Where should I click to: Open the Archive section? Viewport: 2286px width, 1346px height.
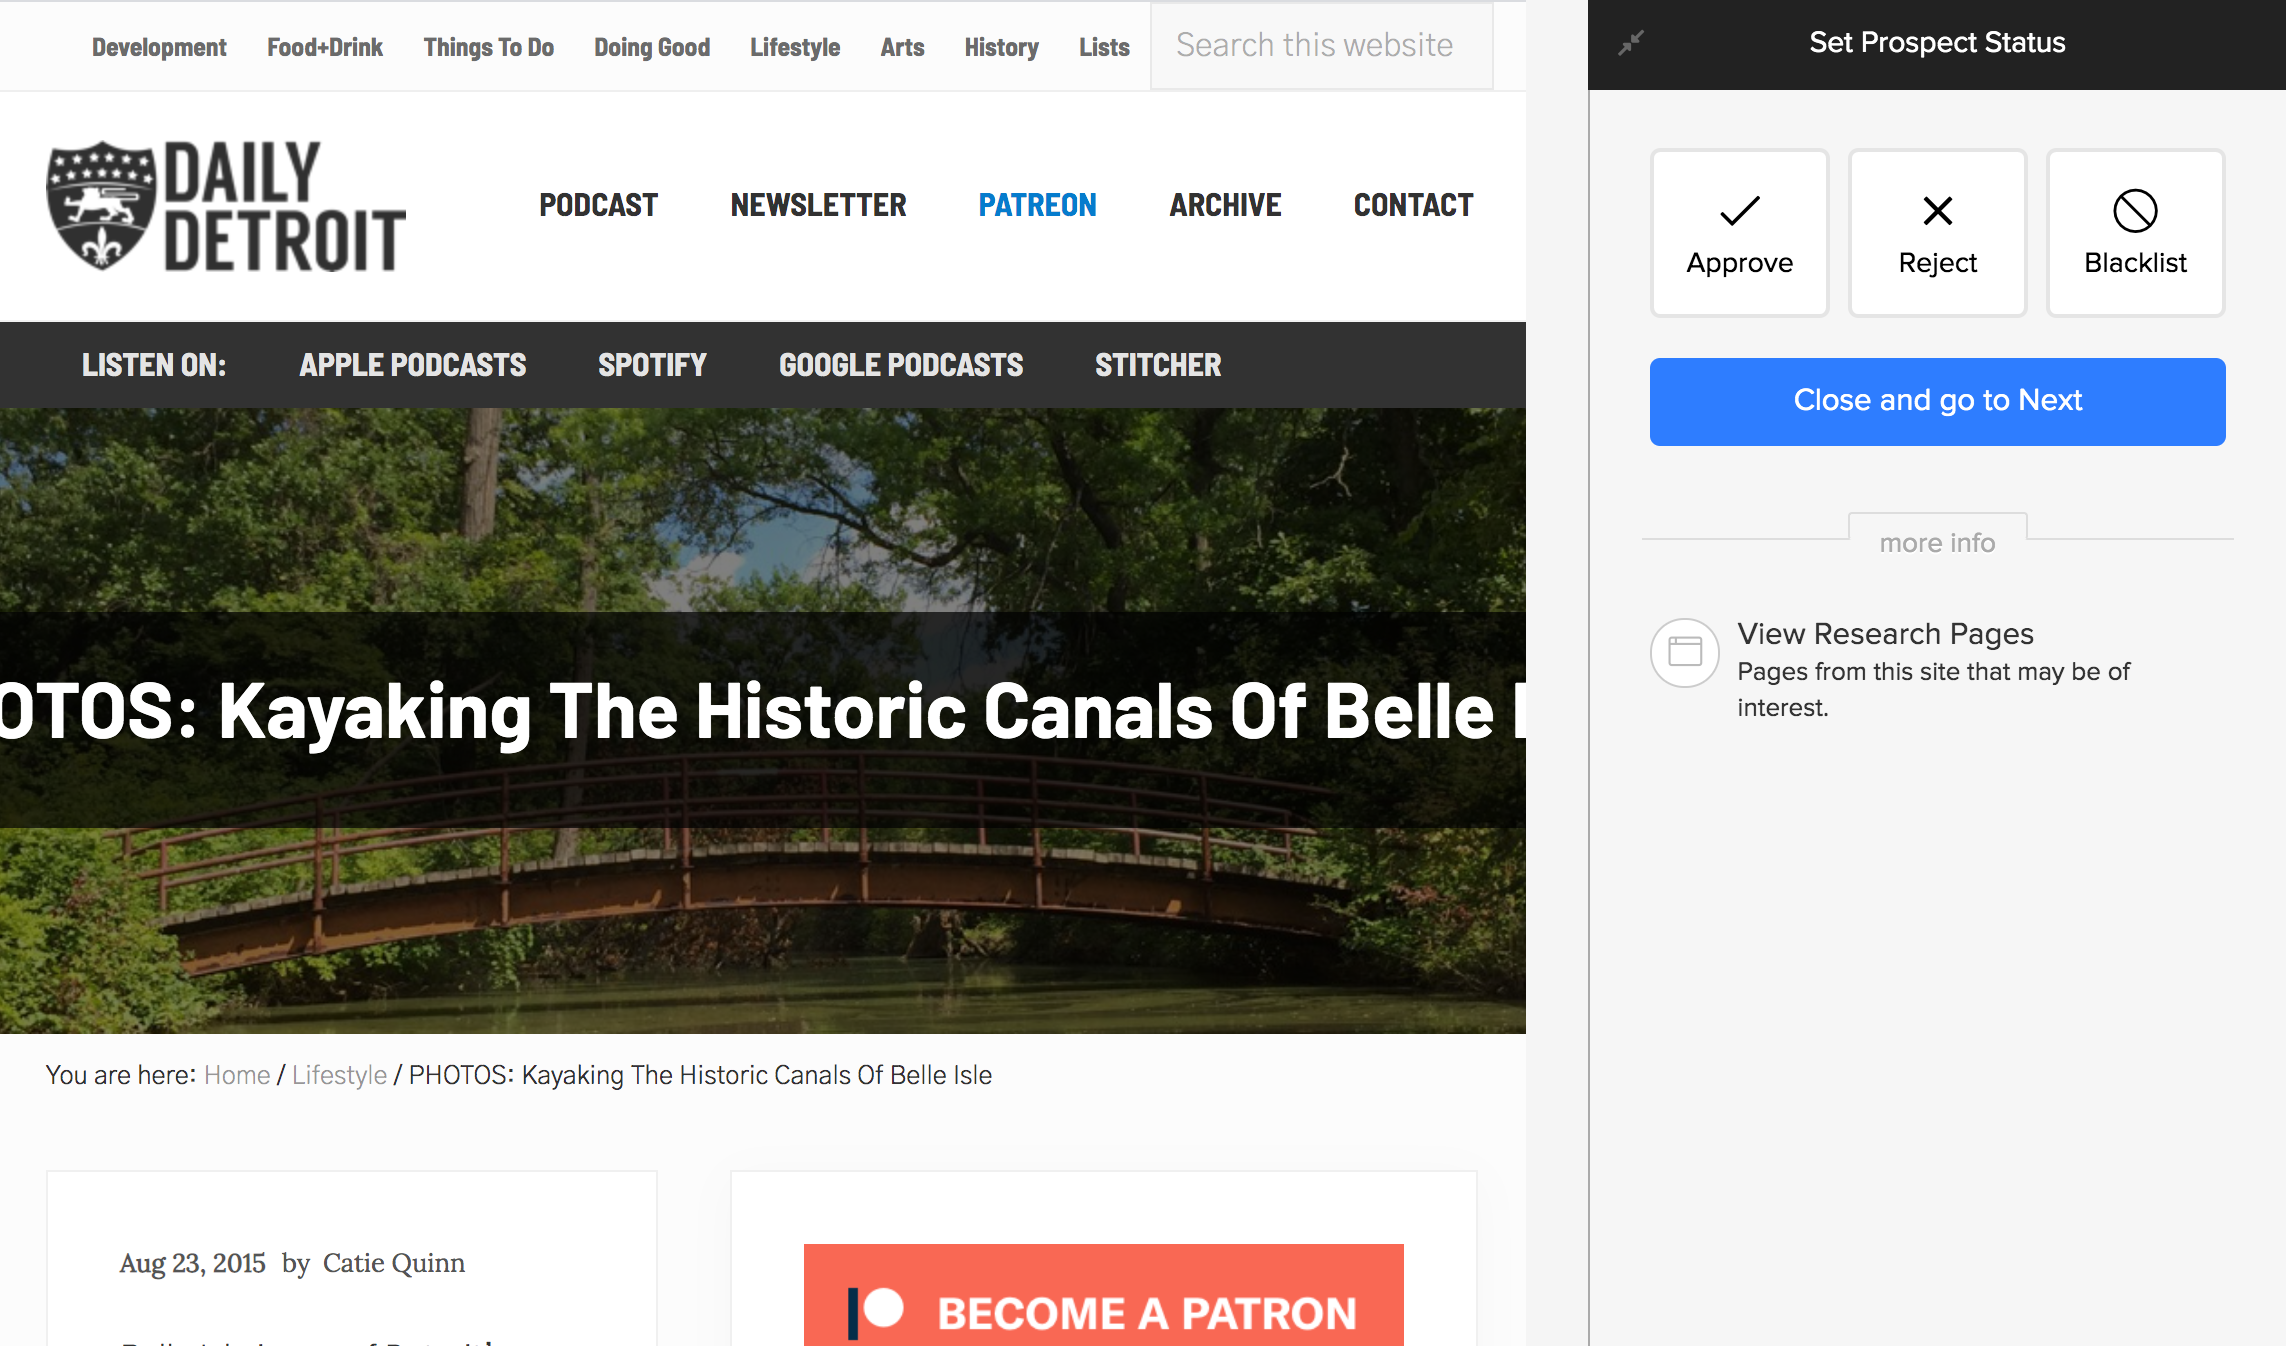[x=1225, y=205]
